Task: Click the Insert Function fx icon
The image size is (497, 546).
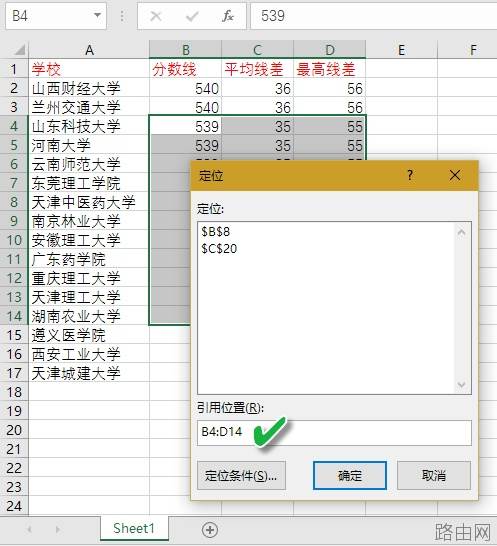Action: point(227,16)
